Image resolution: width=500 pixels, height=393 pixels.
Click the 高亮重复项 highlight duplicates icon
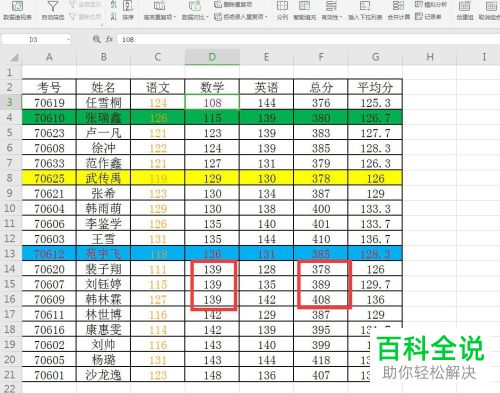pos(159,6)
